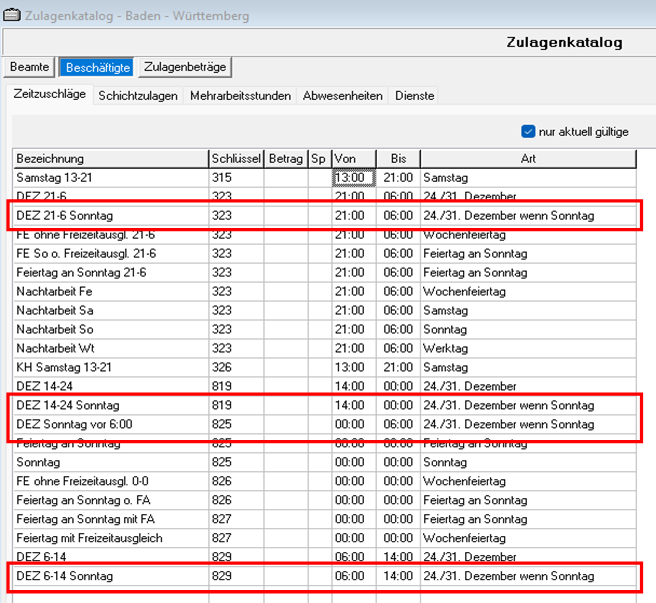Viewport: 656px width, 603px height.
Task: Click the Art column header
Action: tap(528, 159)
